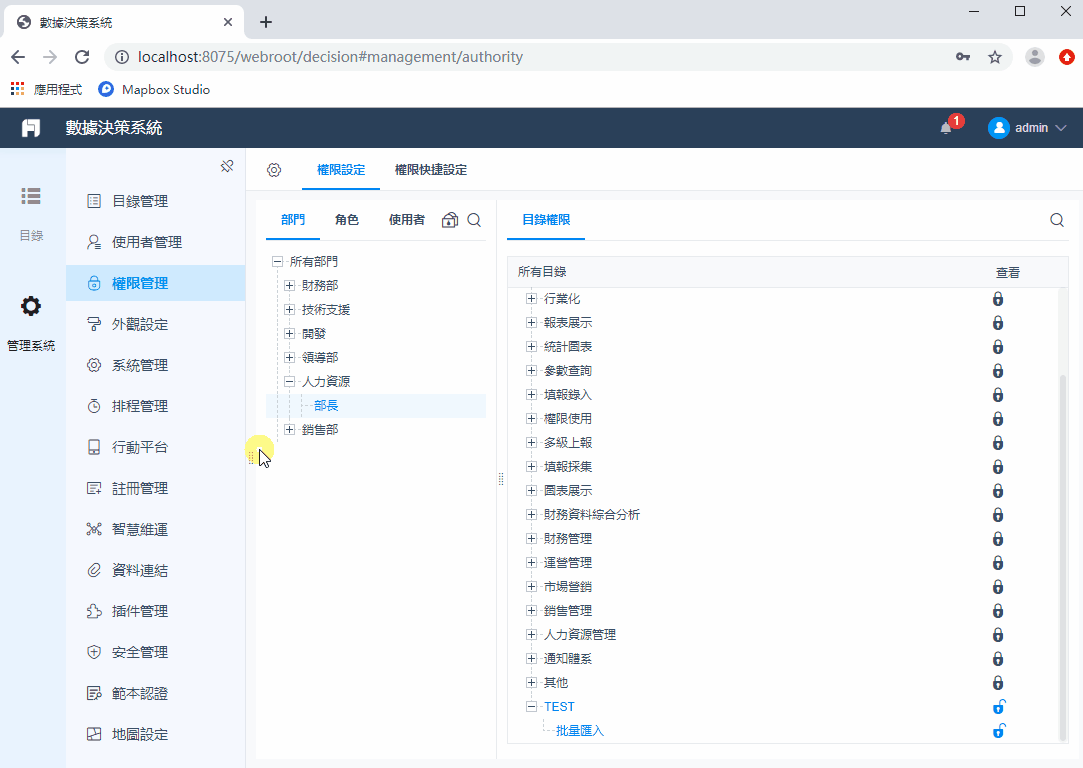Screen dimensions: 1083x768
Task: Select 部長 under 人力資源
Action: point(327,405)
